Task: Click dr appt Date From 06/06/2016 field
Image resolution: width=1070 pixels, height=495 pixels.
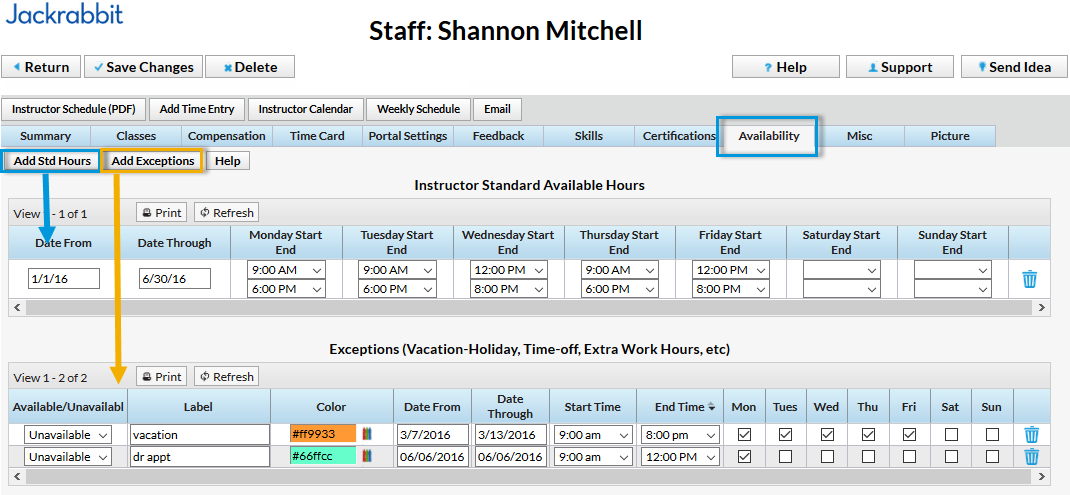Action: click(433, 456)
